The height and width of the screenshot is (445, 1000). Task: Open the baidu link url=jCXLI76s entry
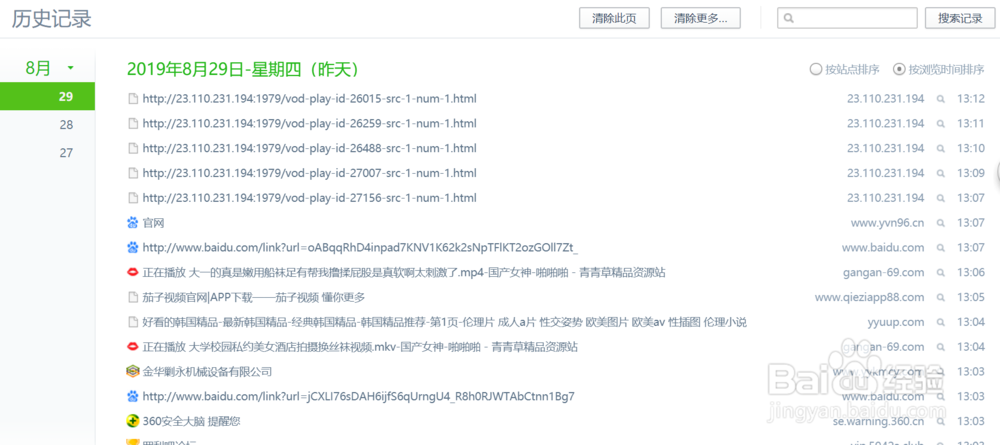click(x=358, y=397)
